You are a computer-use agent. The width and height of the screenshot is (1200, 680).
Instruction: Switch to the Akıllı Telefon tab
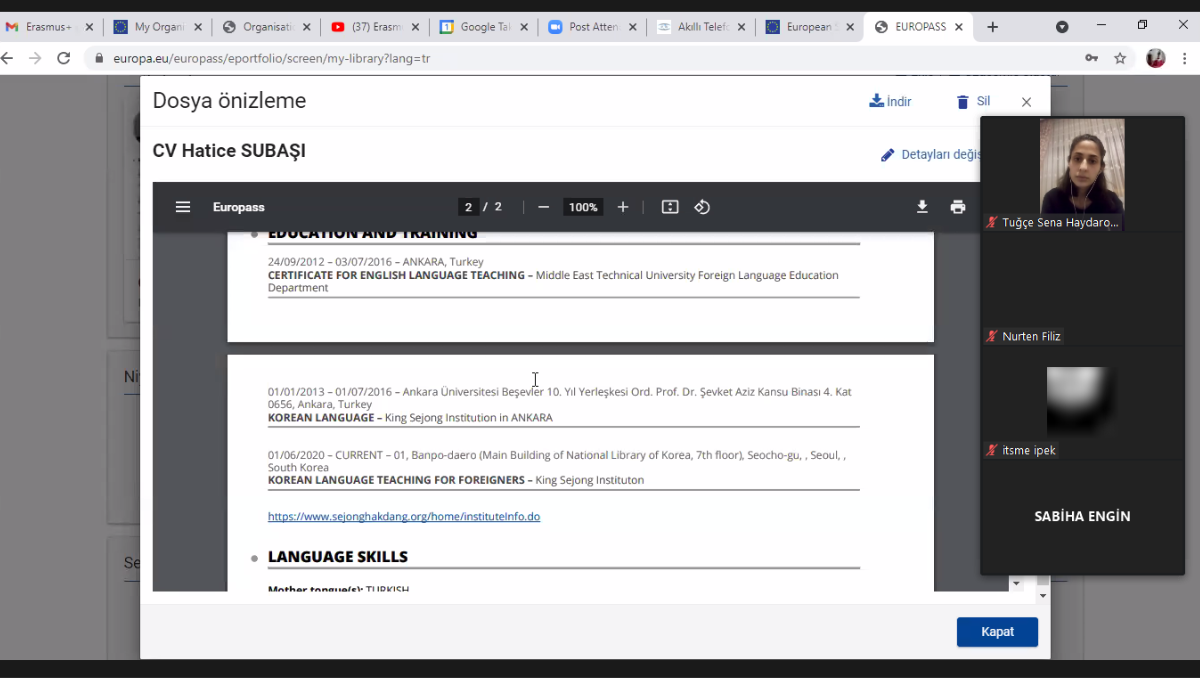pos(699,27)
